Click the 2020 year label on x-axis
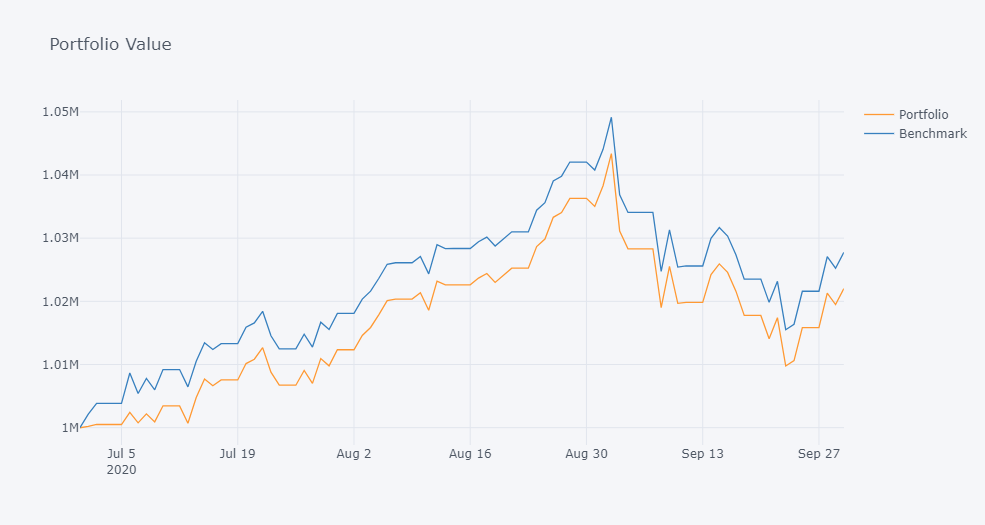The image size is (985, 525). [121, 469]
